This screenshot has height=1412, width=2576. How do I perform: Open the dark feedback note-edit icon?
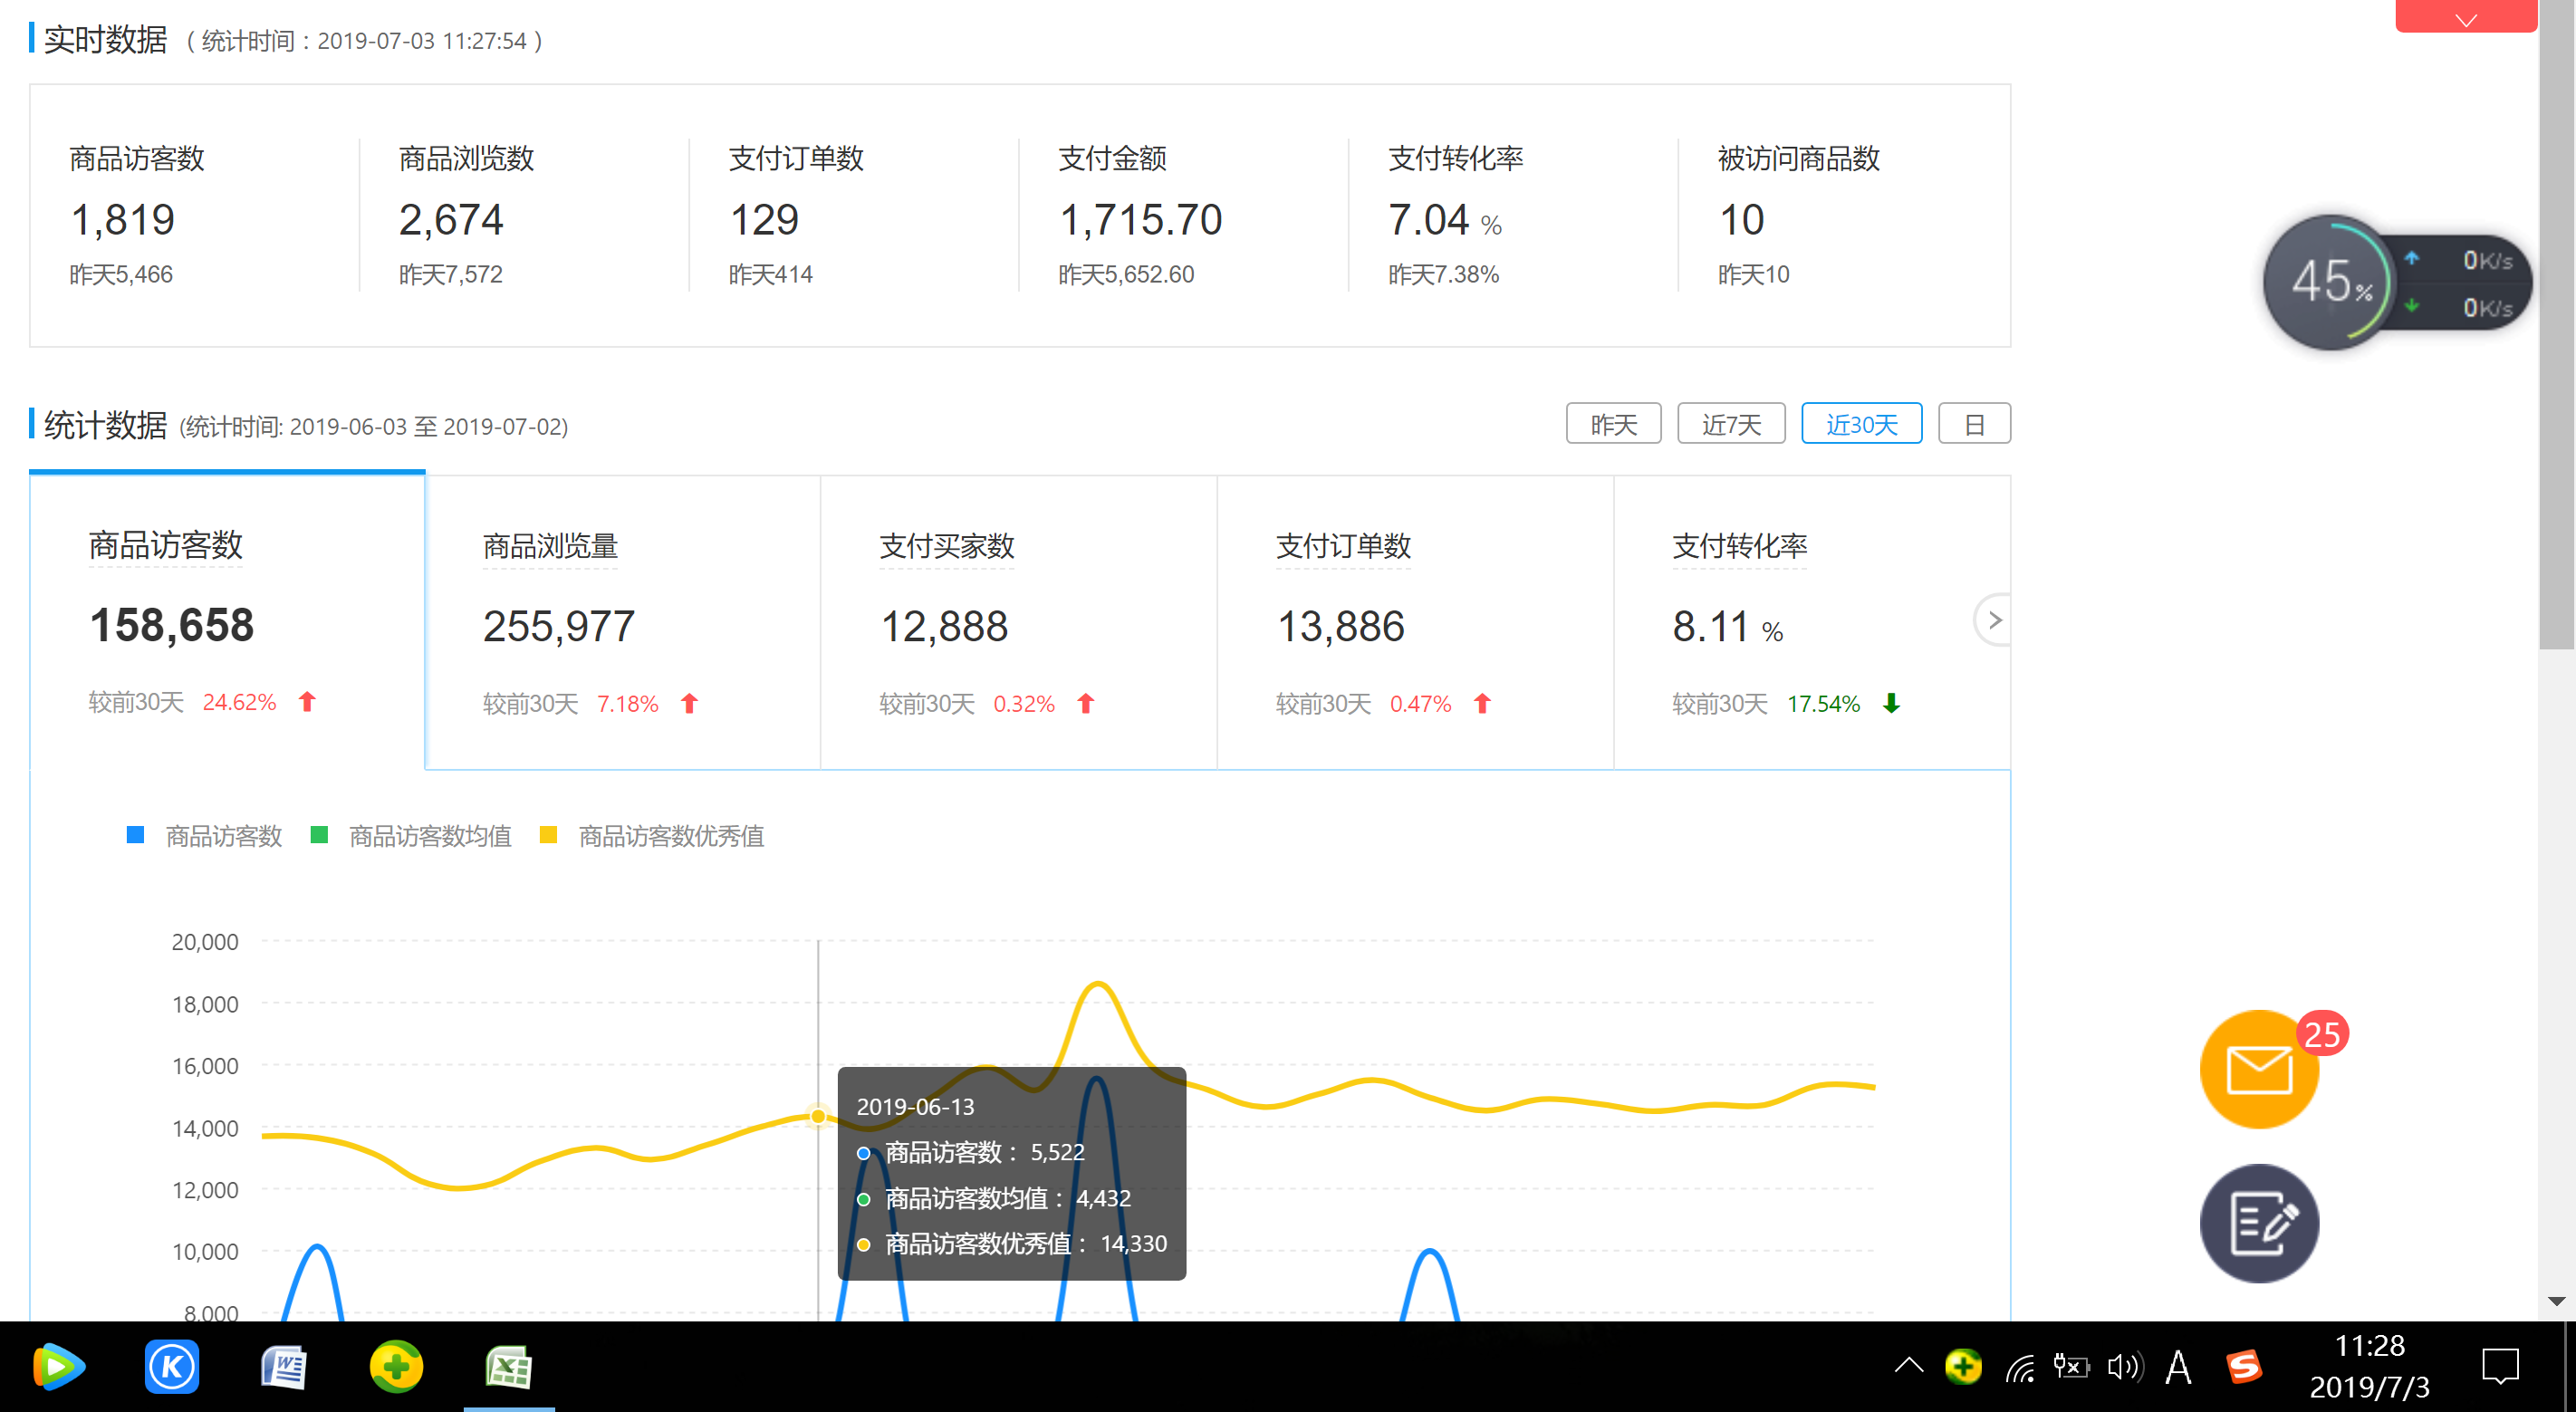(2259, 1223)
